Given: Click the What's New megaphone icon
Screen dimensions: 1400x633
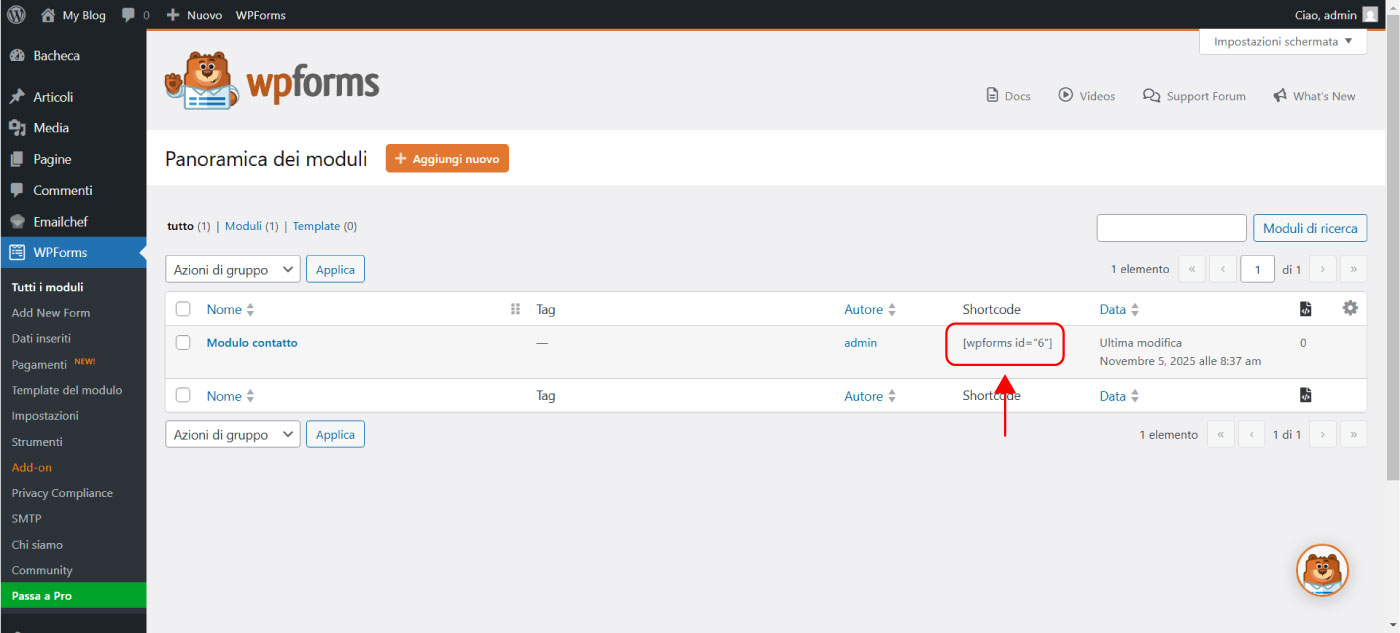Looking at the screenshot, I should [x=1279, y=96].
